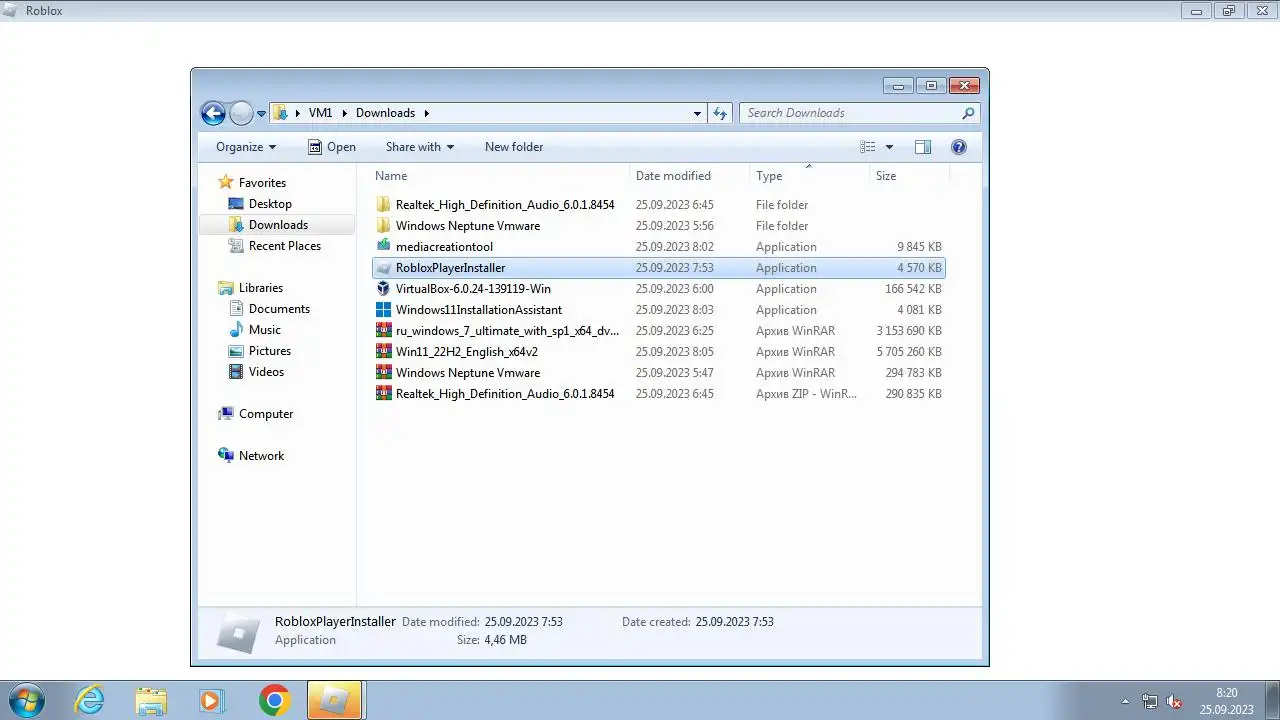
Task: Click date 25.09.2023 8:02 of mediacreationtool
Action: click(x=674, y=247)
